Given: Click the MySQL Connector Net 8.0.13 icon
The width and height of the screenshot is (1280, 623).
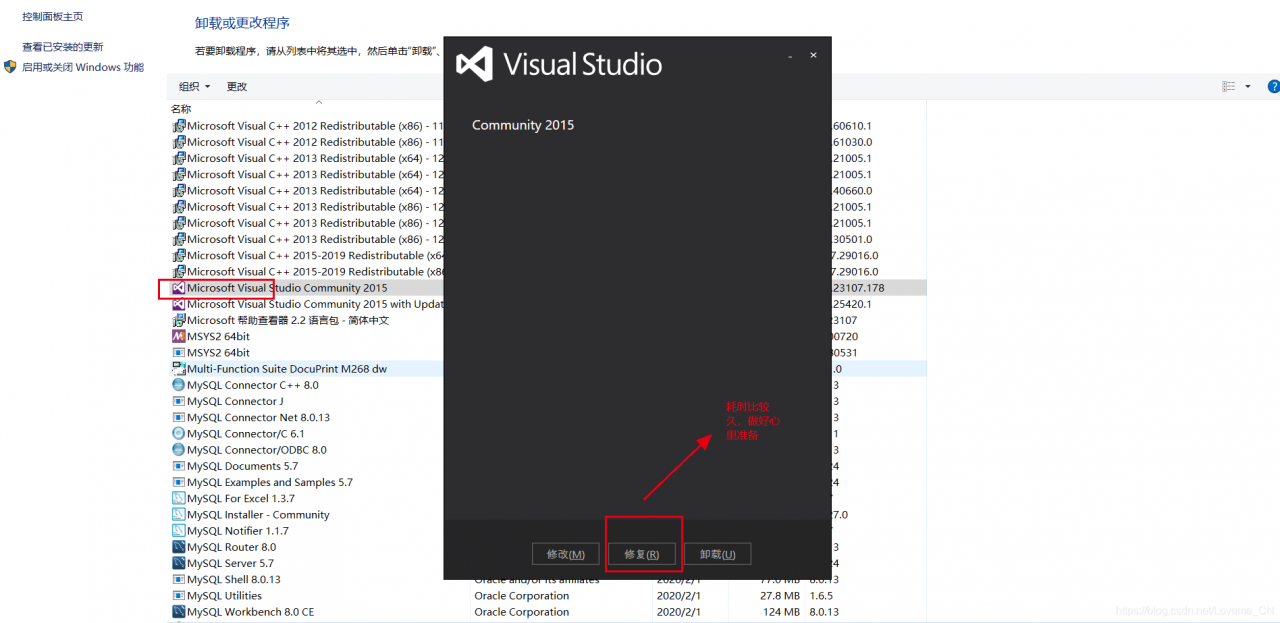Looking at the screenshot, I should click(x=179, y=417).
